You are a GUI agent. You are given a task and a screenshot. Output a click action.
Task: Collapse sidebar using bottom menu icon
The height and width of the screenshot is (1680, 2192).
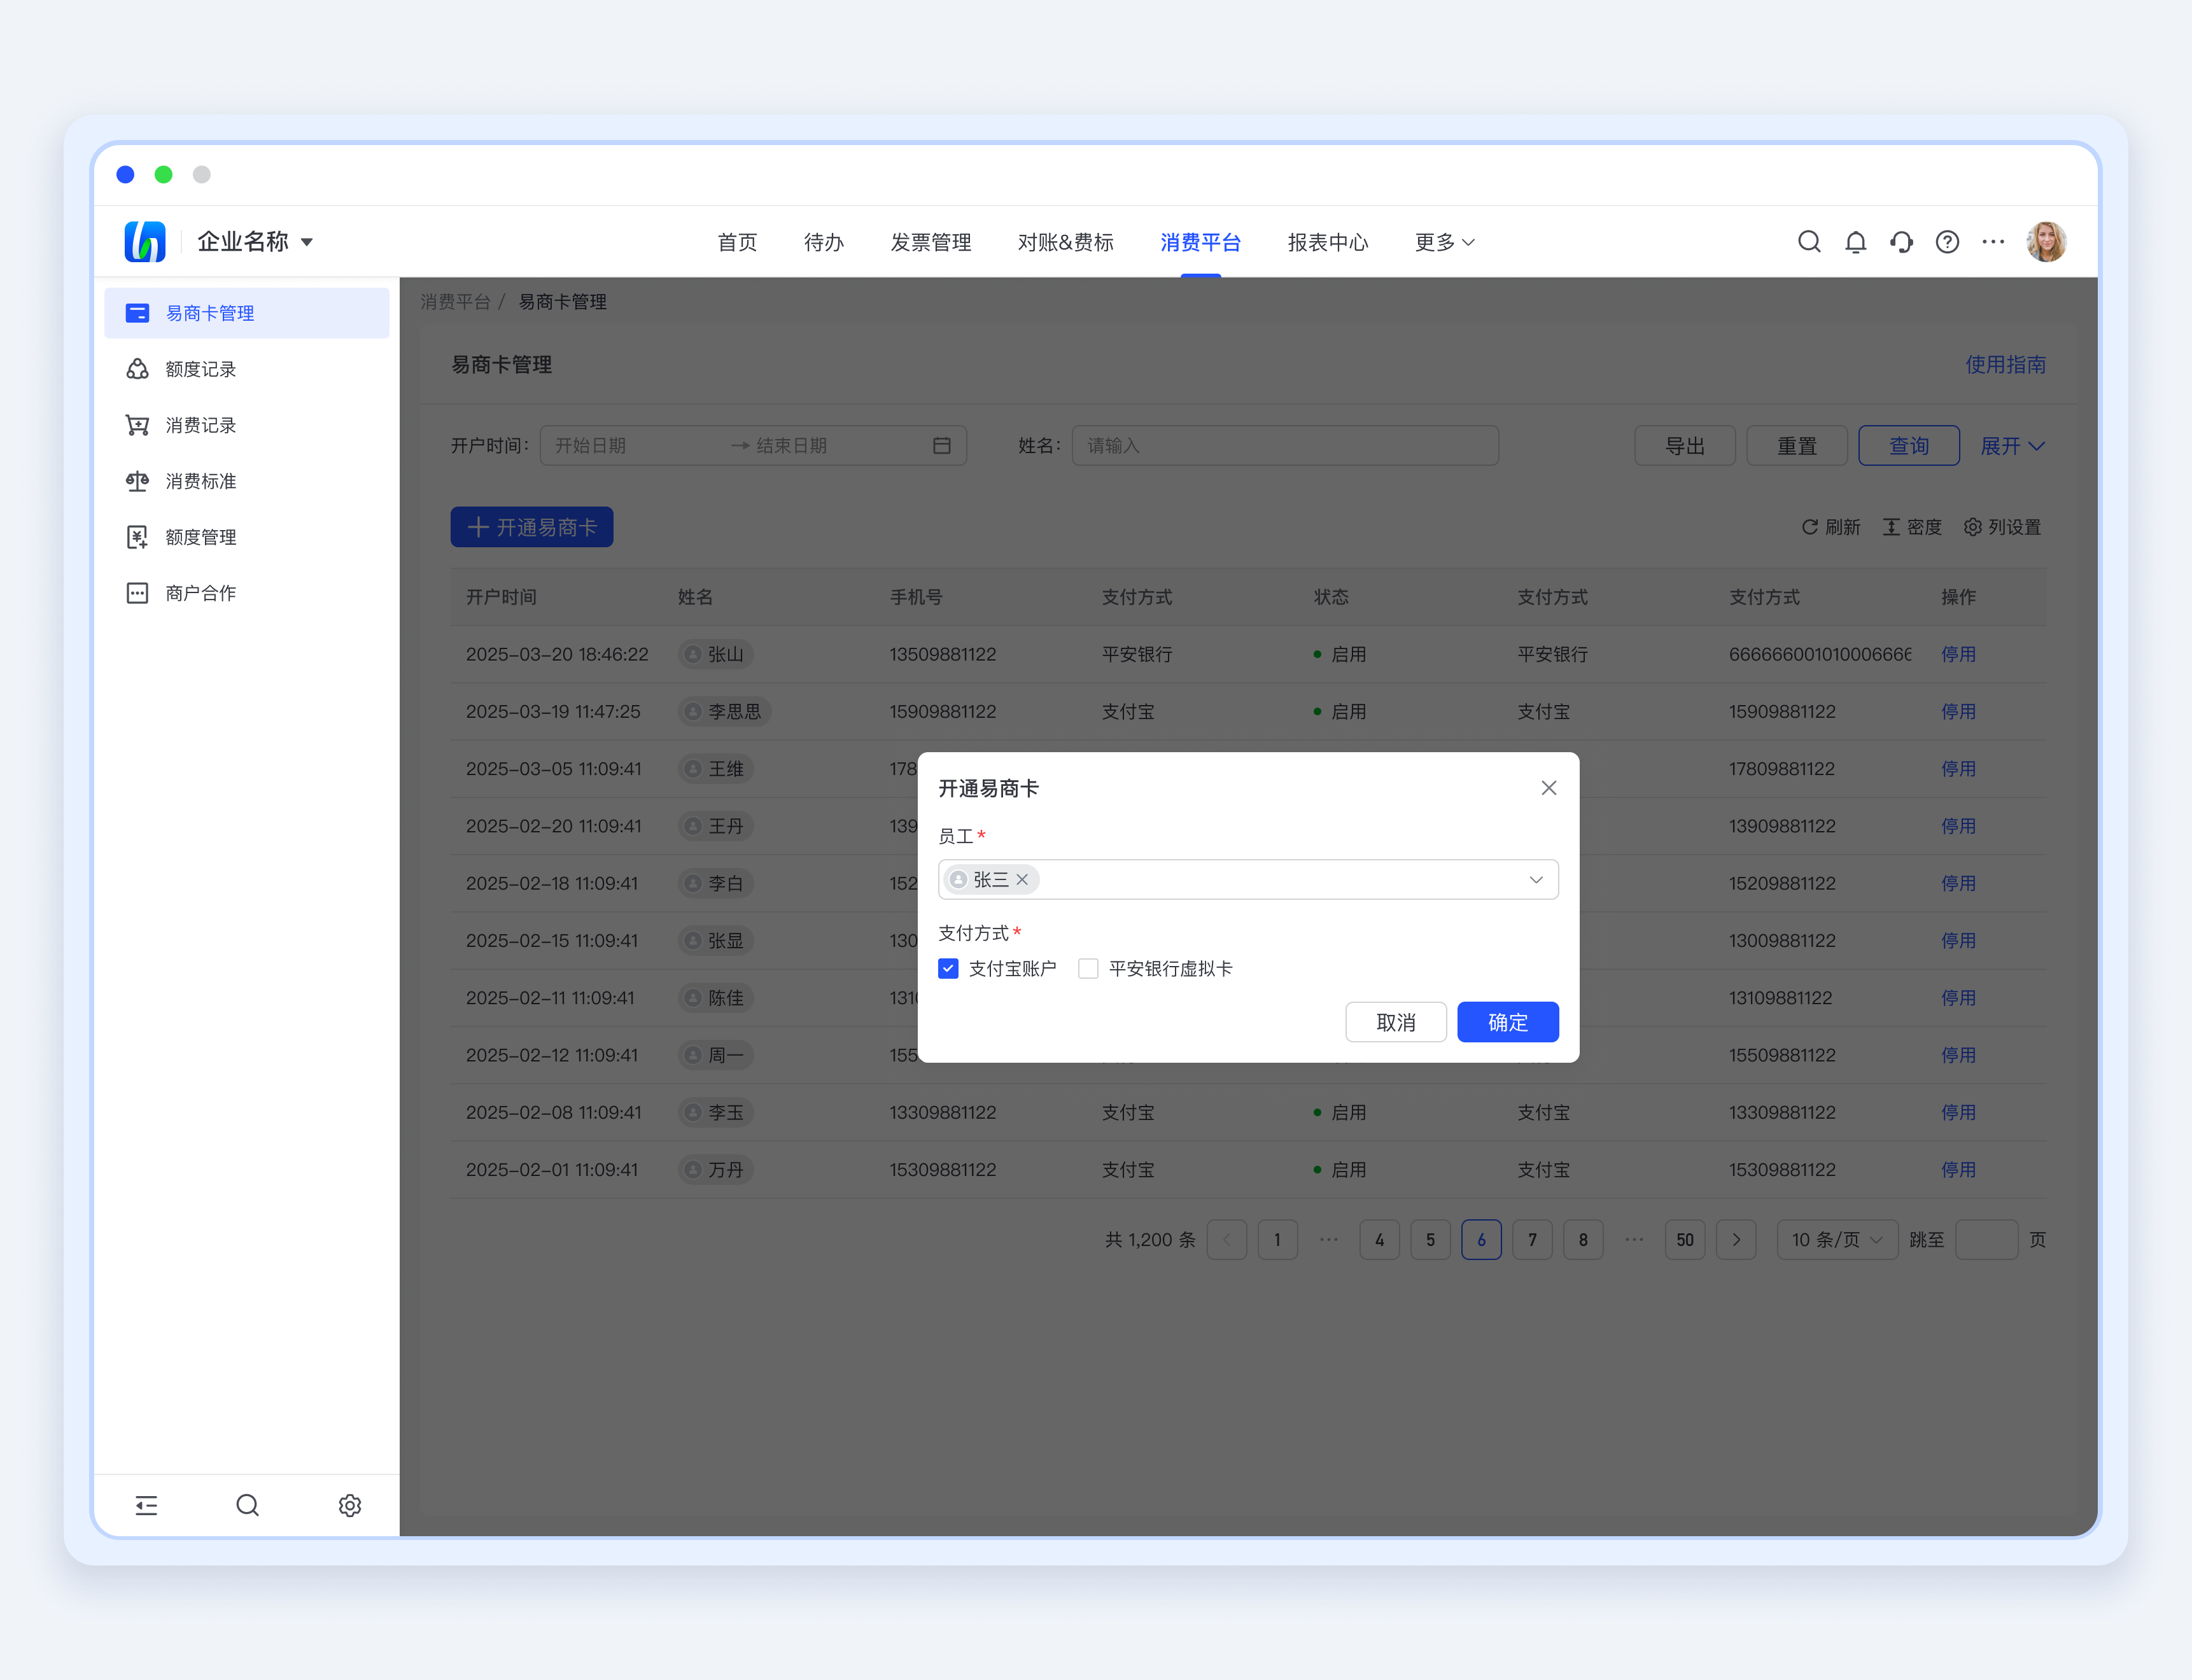point(146,1505)
